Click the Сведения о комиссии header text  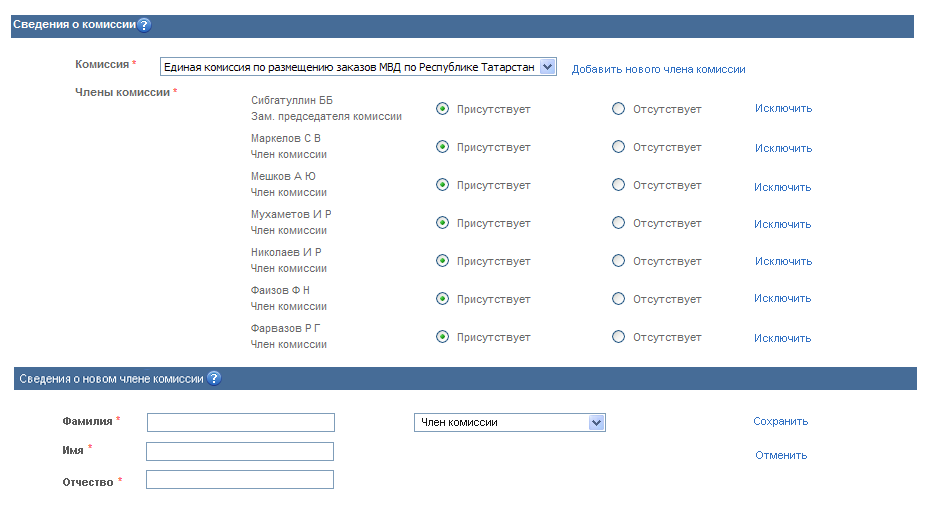(75, 24)
